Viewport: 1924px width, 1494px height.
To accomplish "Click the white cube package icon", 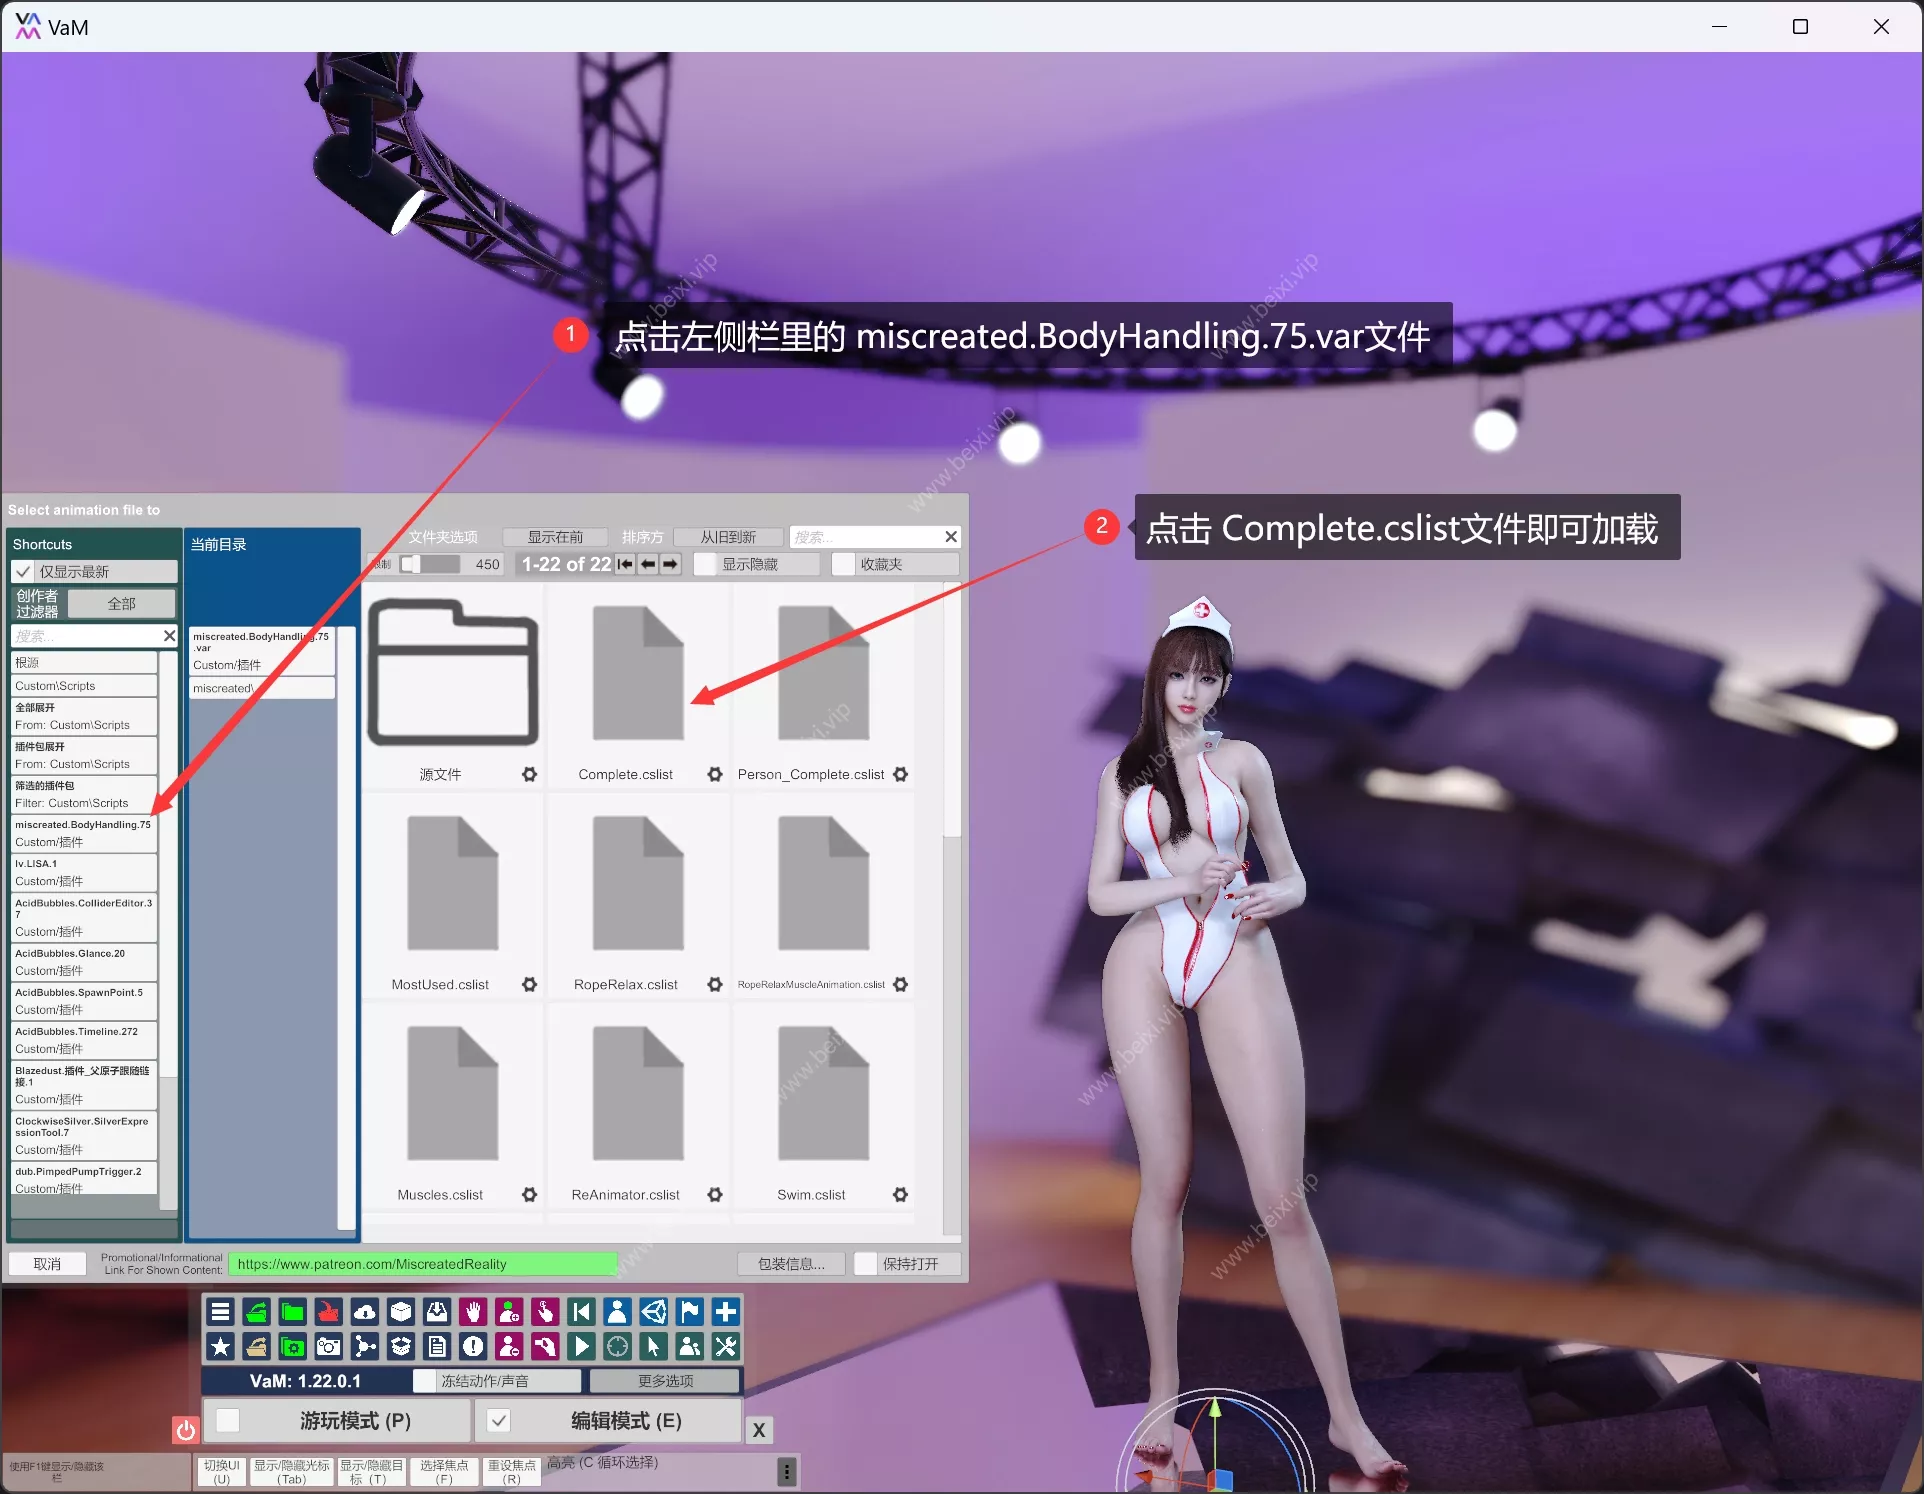I will 401,1311.
